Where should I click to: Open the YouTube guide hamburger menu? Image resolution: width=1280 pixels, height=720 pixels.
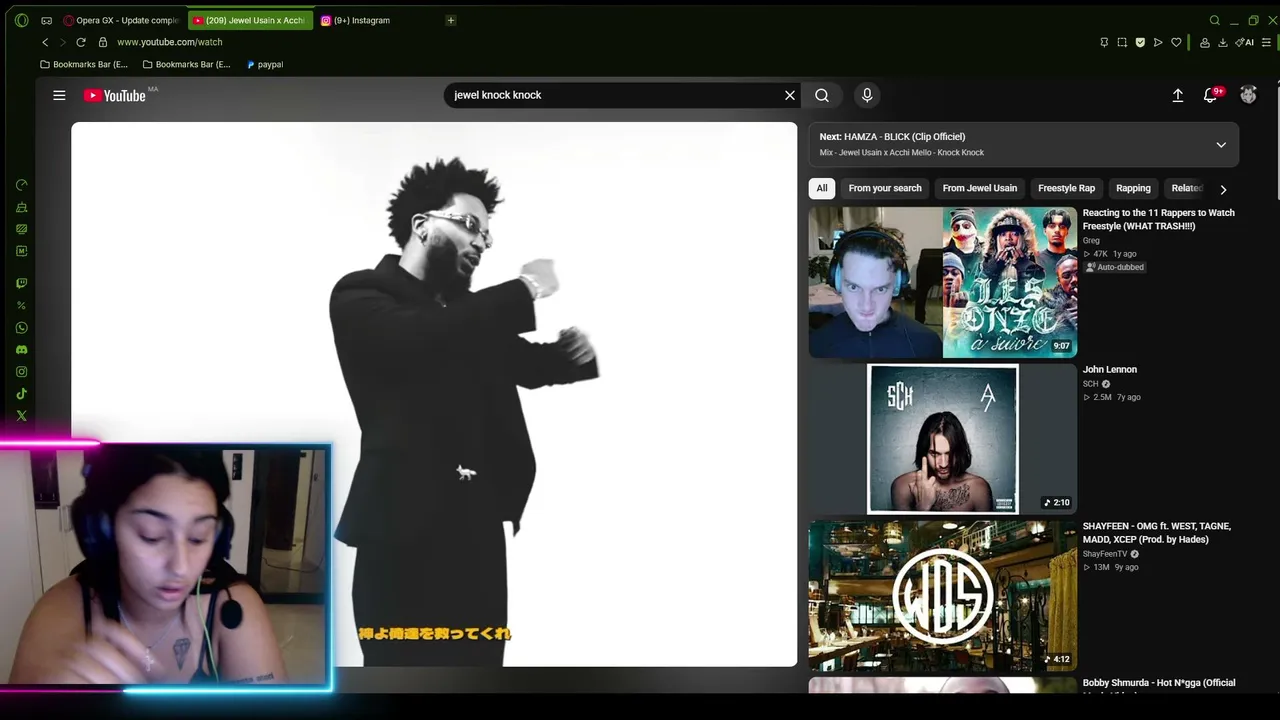click(x=59, y=95)
